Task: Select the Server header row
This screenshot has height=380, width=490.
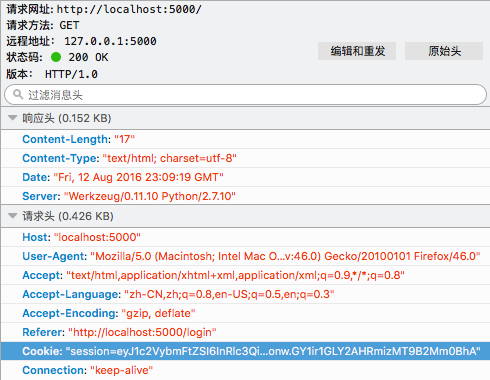Action: [x=246, y=196]
